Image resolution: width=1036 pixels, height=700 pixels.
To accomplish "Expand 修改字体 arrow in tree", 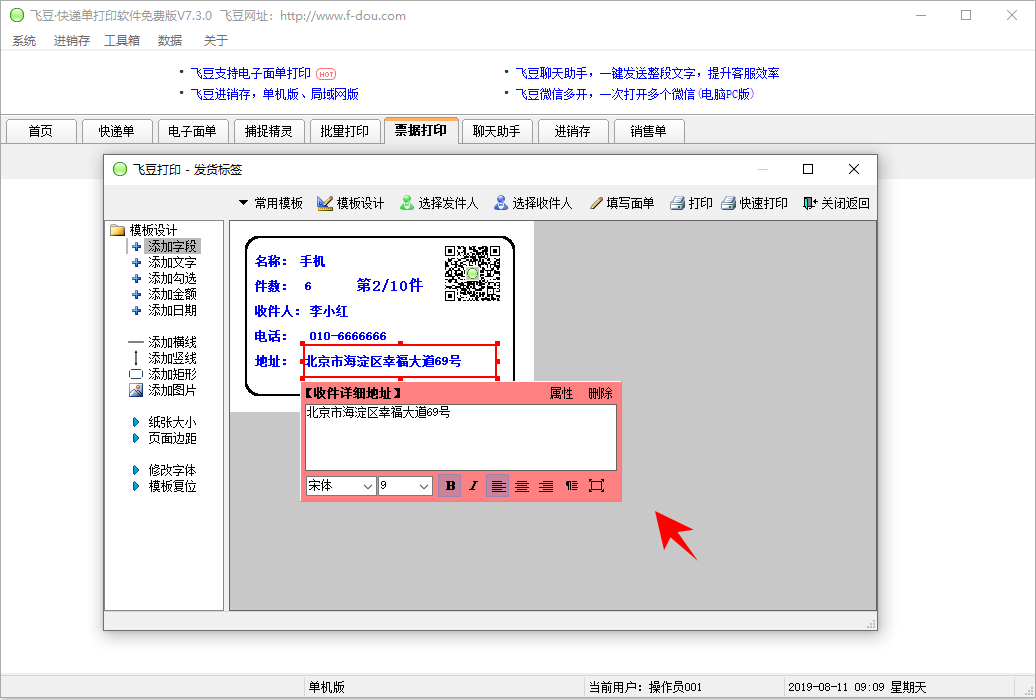I will pos(136,470).
